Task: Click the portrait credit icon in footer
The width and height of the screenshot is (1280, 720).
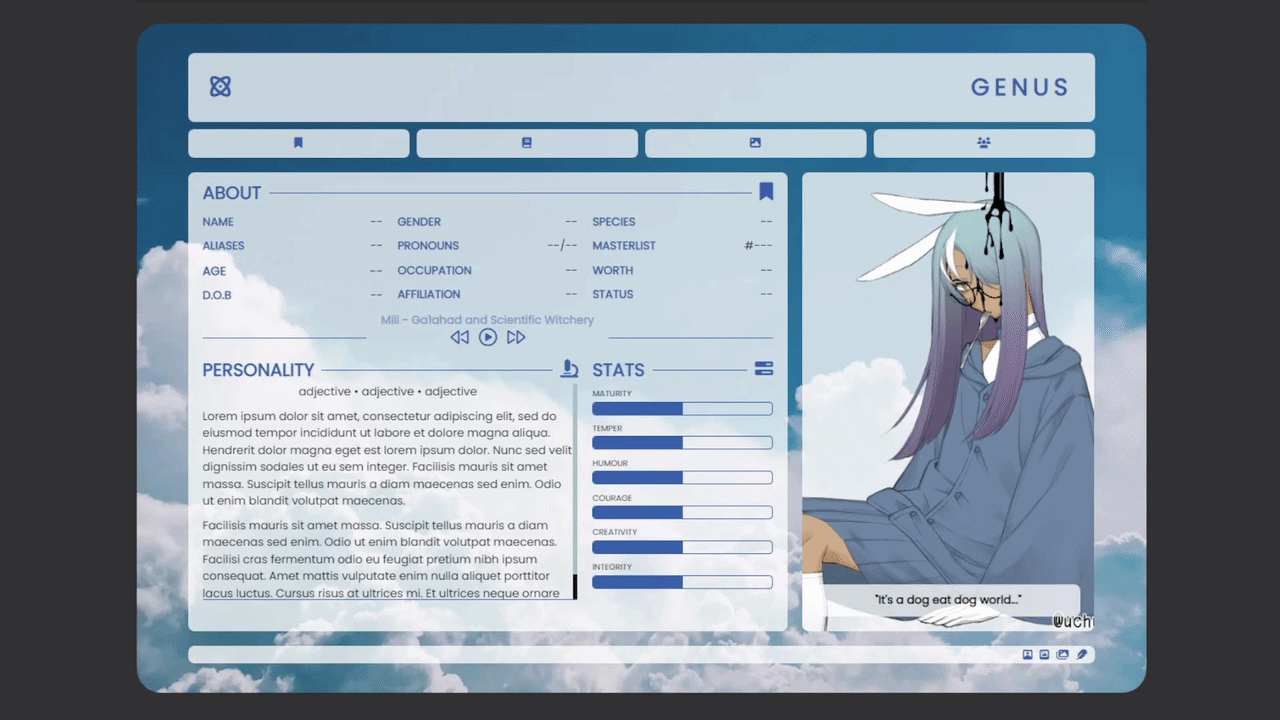Action: tap(1027, 655)
